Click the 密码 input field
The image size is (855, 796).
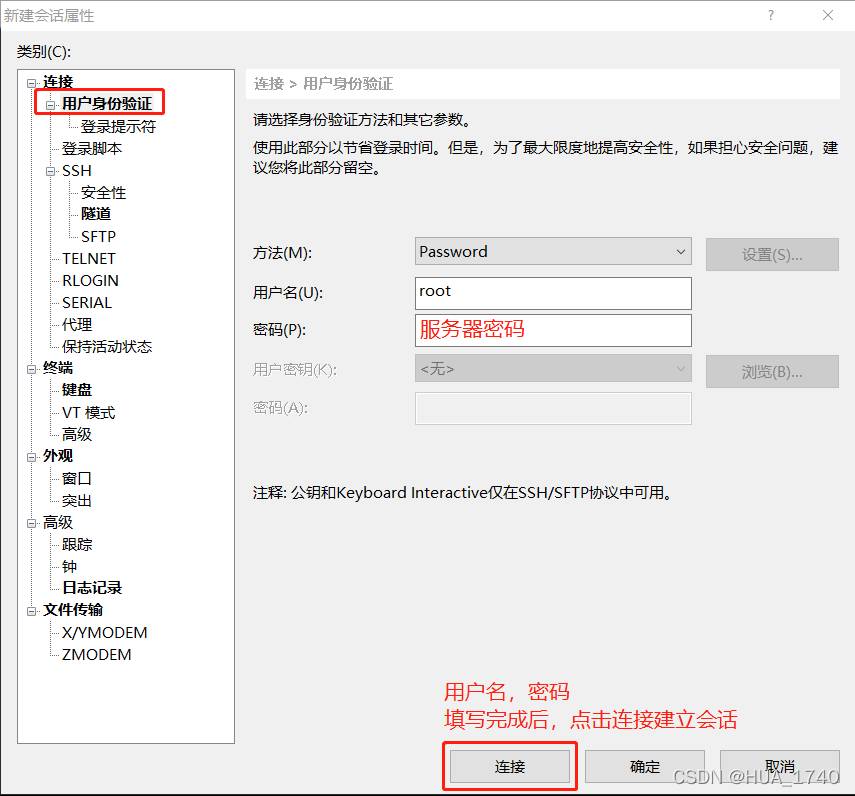pyautogui.click(x=553, y=330)
